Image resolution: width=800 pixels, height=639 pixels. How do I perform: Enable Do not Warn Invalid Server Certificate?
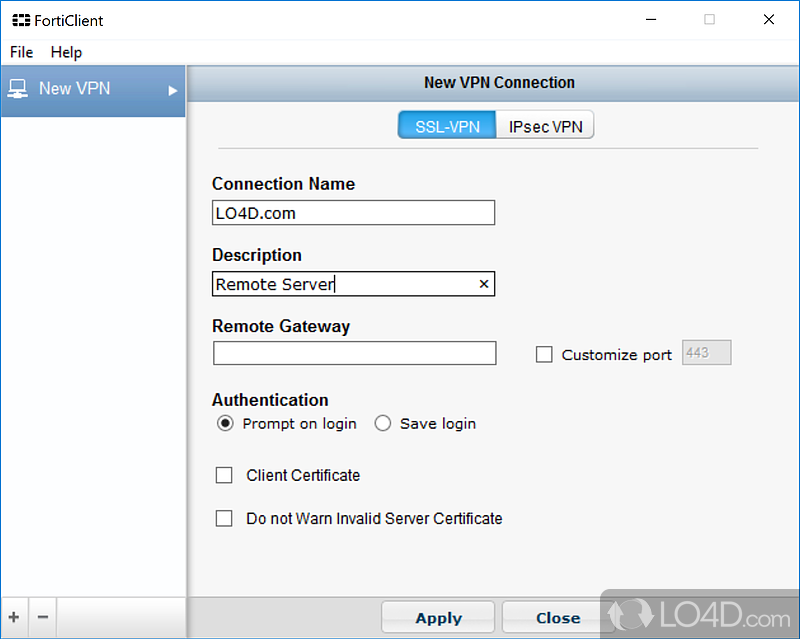pyautogui.click(x=224, y=518)
